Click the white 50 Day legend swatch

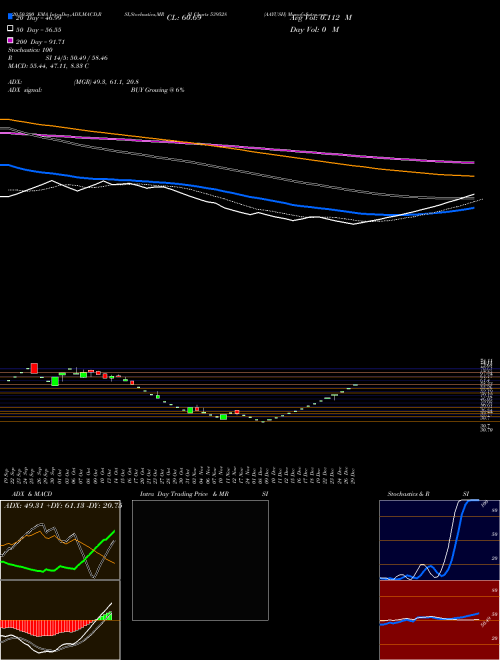point(10,29)
